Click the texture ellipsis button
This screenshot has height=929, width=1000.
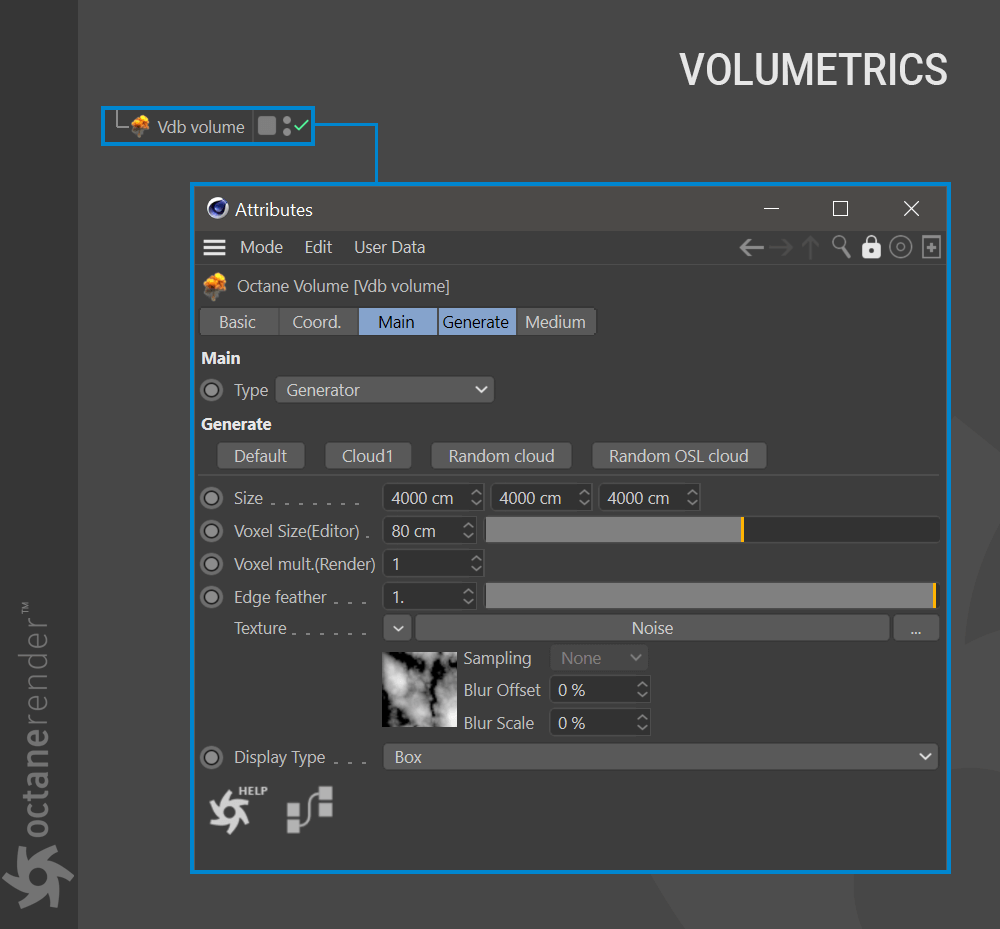click(x=916, y=628)
